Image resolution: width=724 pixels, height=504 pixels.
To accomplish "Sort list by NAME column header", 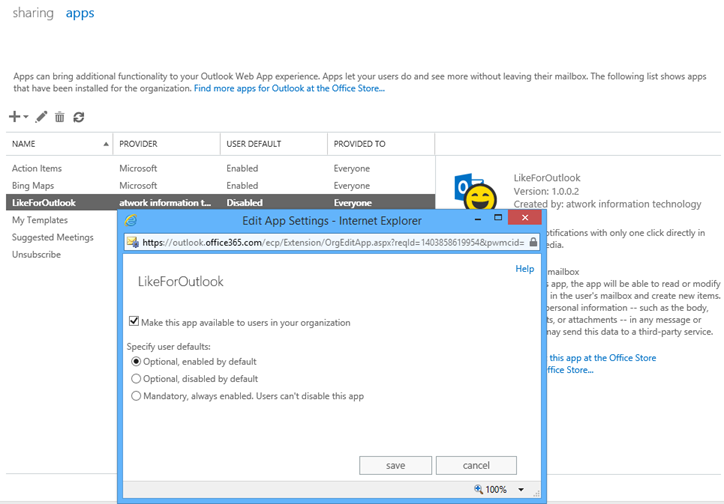I will coord(24,144).
